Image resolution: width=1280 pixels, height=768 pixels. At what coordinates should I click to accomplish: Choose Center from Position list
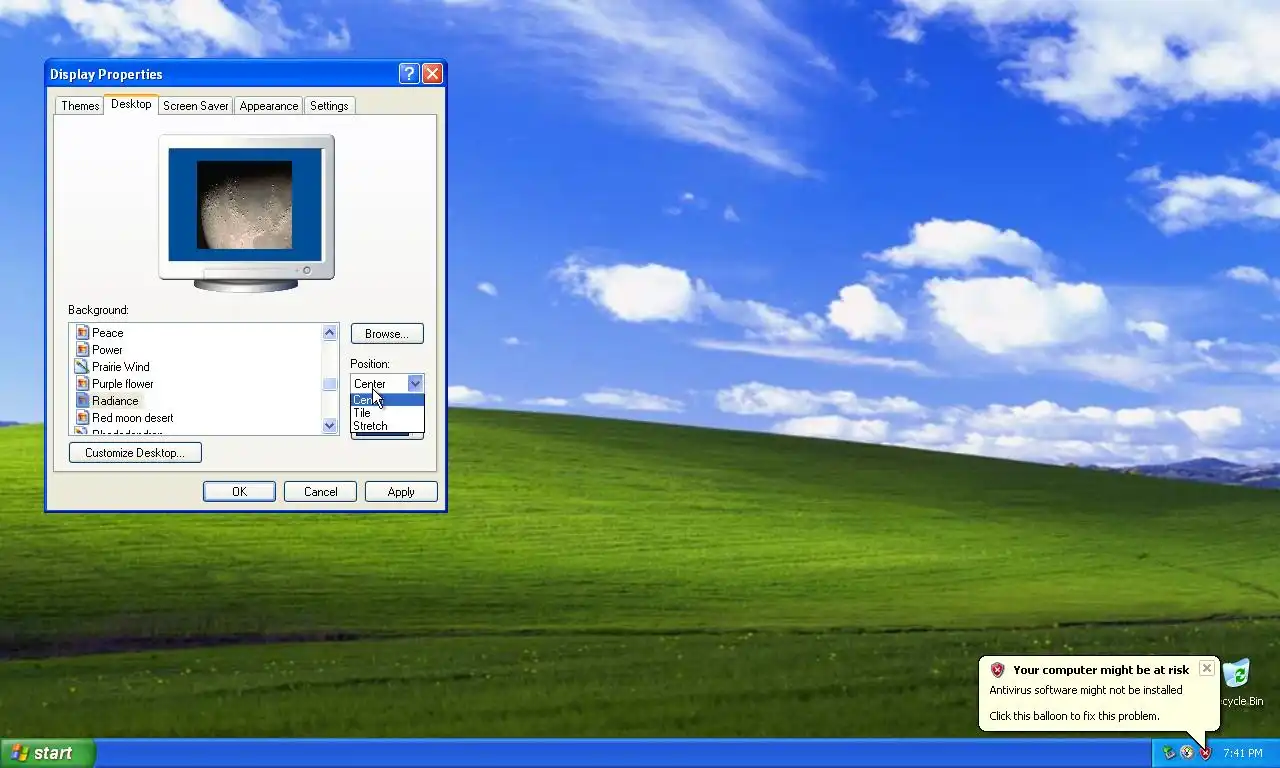click(x=387, y=400)
